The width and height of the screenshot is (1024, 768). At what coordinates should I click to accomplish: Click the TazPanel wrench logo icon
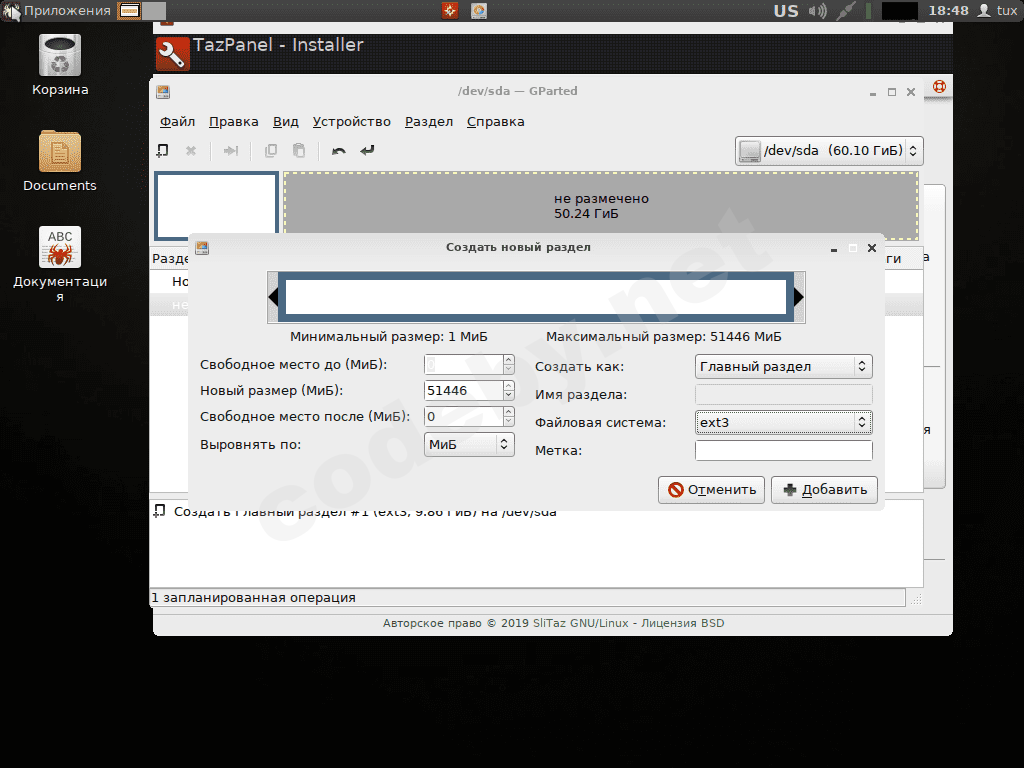click(x=172, y=54)
